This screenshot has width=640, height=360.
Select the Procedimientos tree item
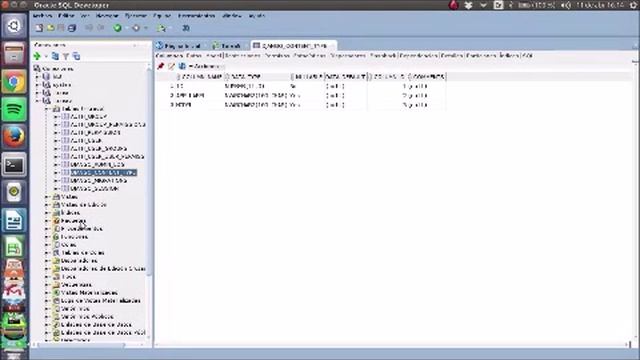81,229
